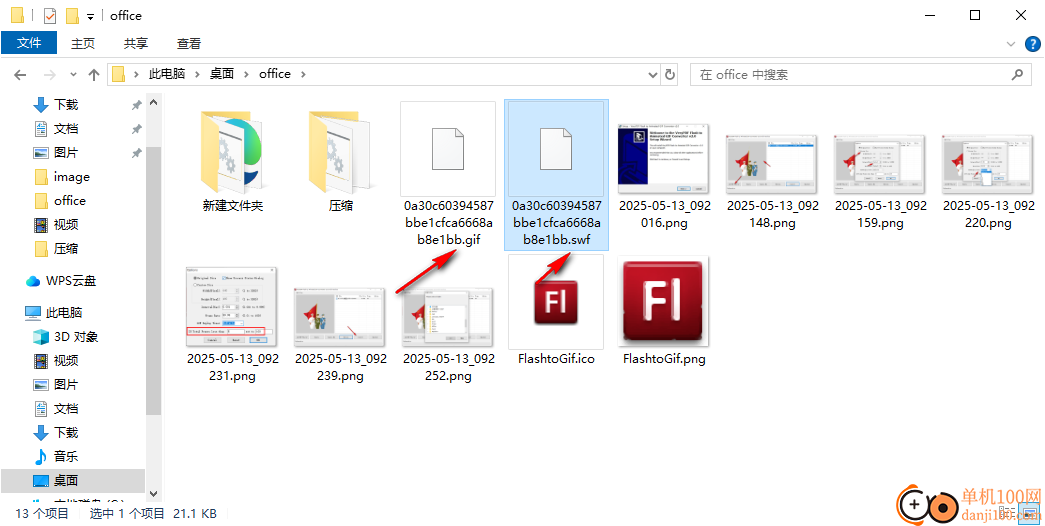
Task: Select 此电脑 in the navigation pane
Action: [63, 313]
